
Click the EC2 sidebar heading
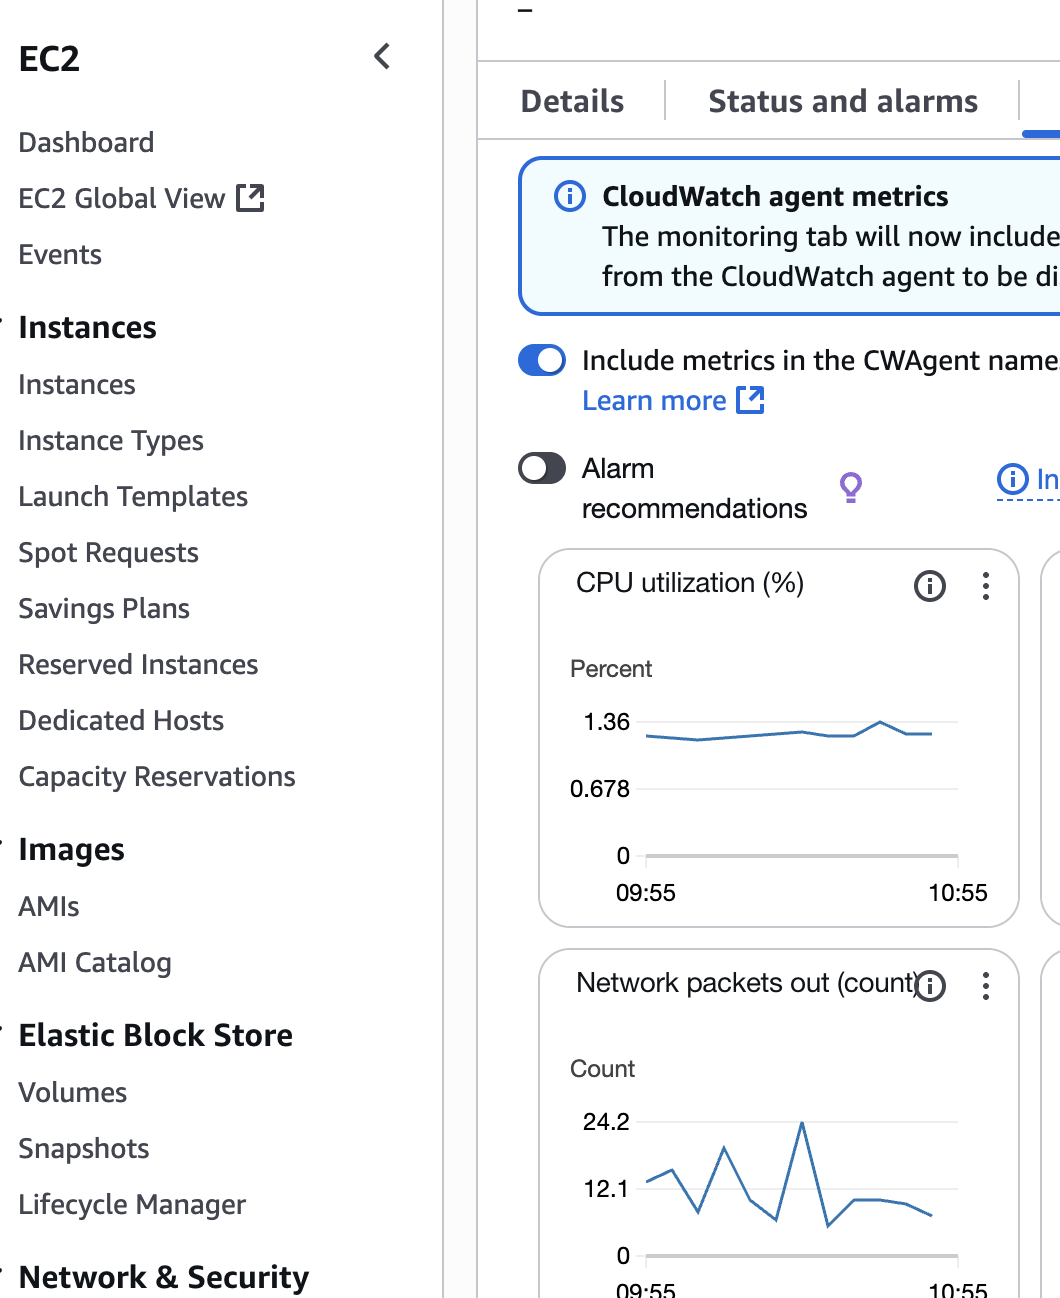point(49,58)
